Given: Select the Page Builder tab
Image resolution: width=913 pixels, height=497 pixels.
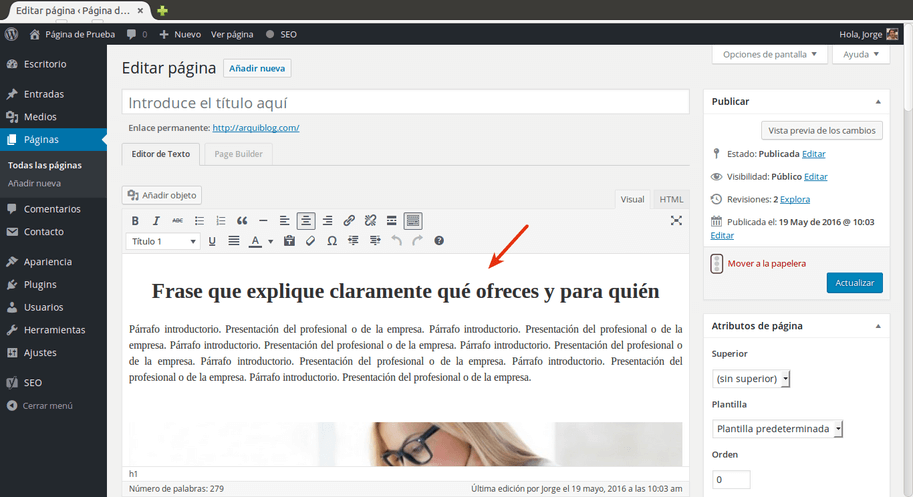Looking at the screenshot, I should [x=238, y=154].
